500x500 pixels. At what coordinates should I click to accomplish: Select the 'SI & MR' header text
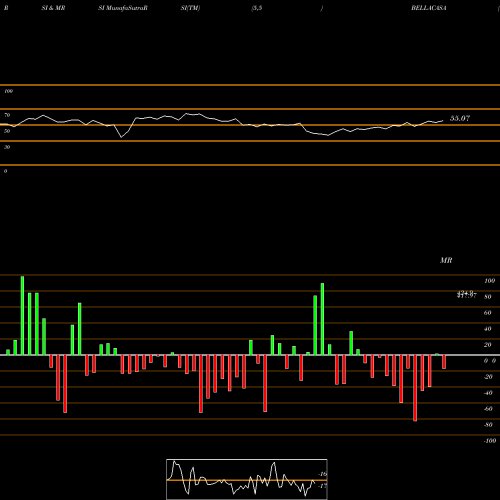coord(53,8)
